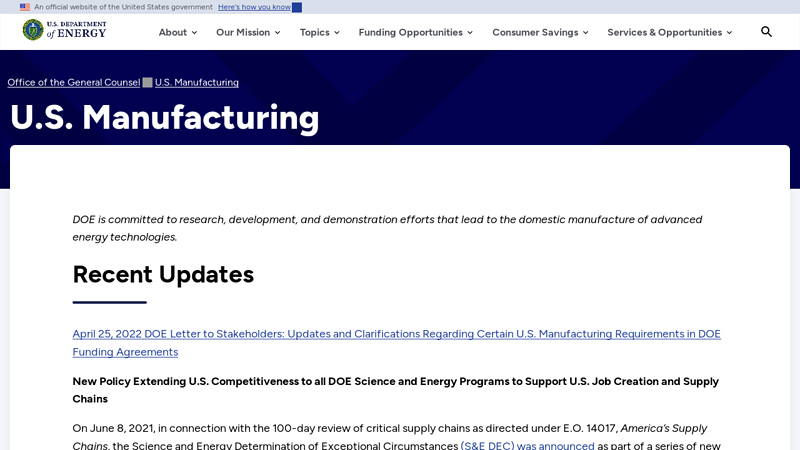Expand the chevron beside About
This screenshot has width=800, height=450.
(x=194, y=33)
